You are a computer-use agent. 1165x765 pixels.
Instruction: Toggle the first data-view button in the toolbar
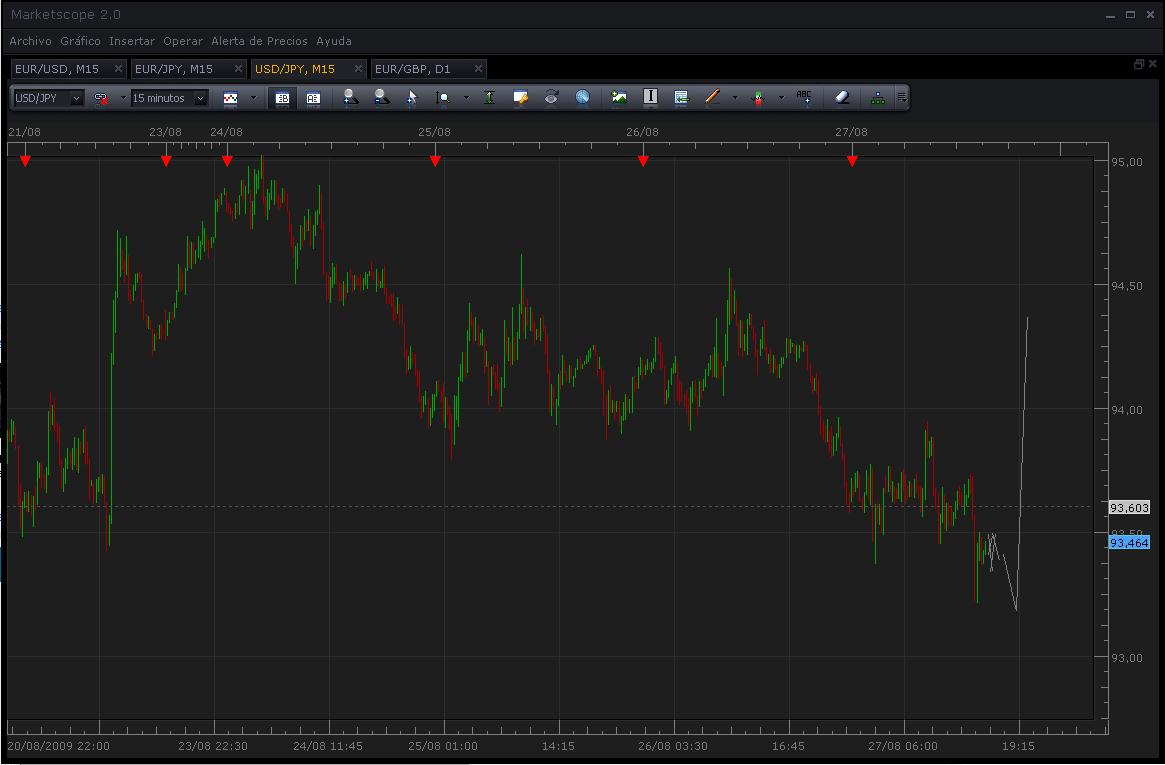(x=282, y=98)
